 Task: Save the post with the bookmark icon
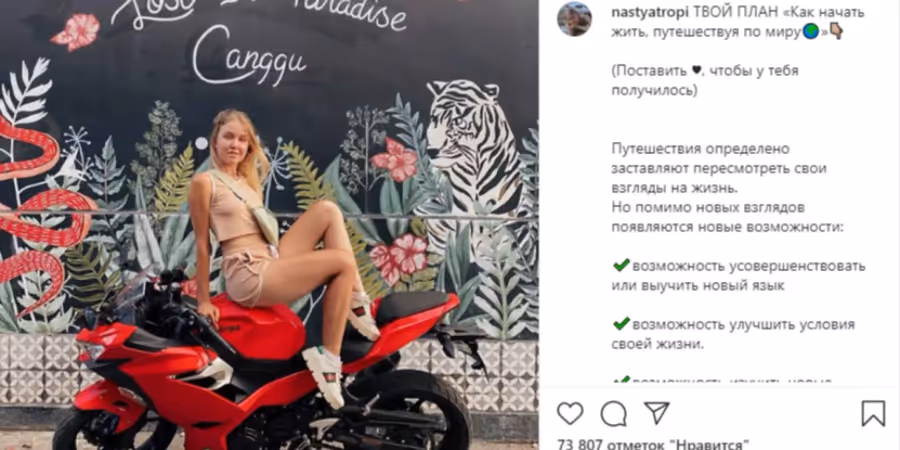873,413
